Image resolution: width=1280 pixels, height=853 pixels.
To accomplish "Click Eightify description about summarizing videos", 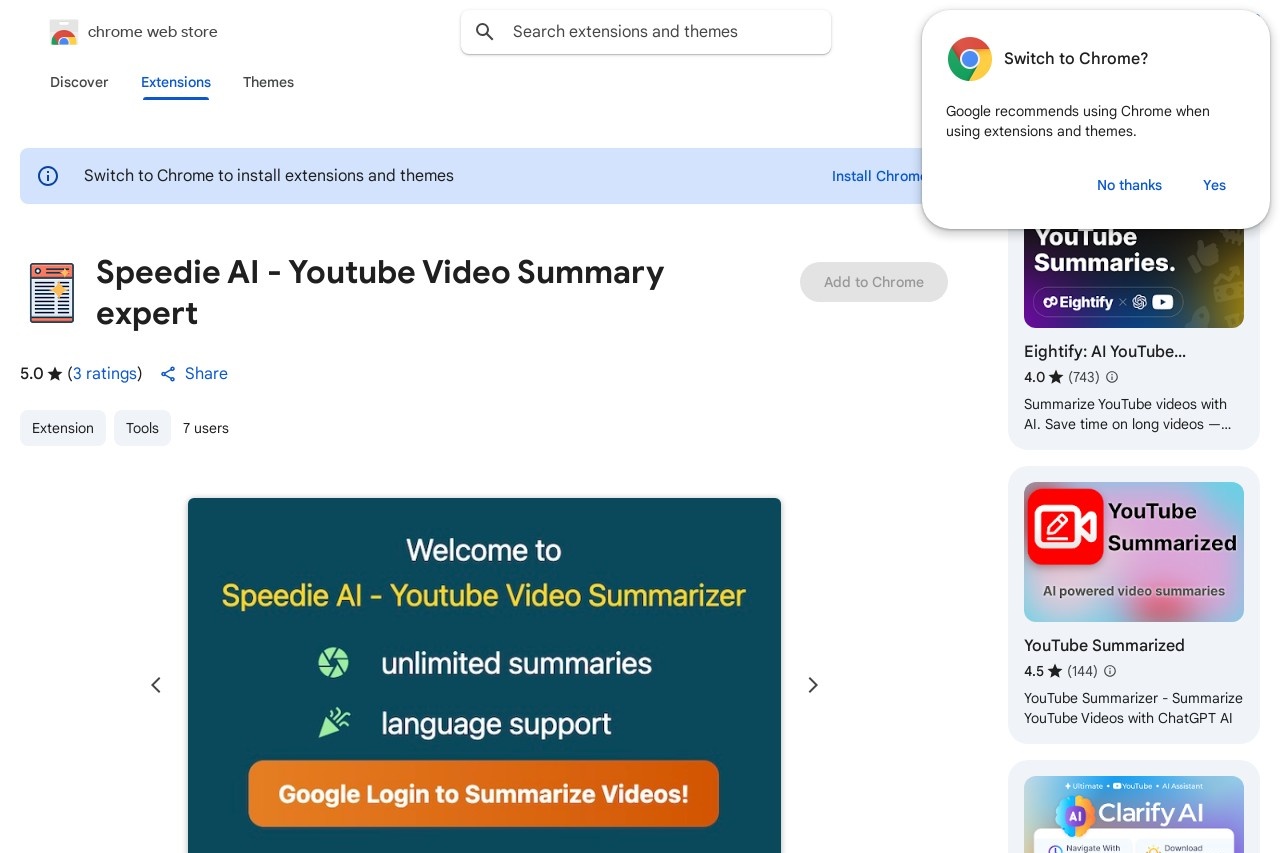I will 1127,414.
